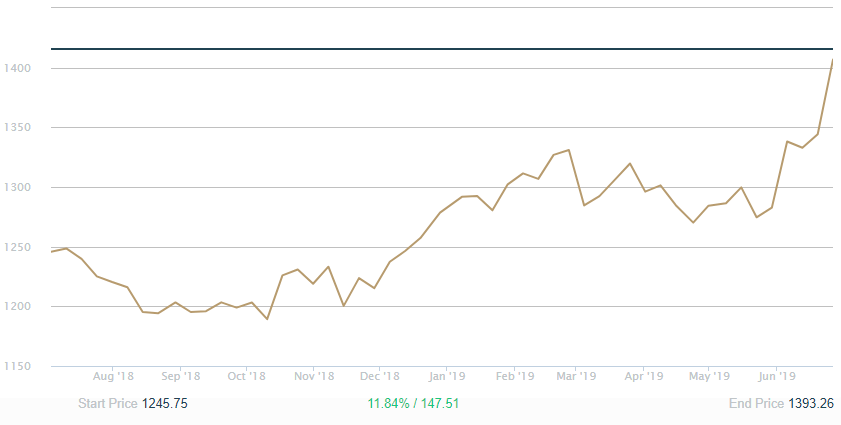Click the Dec '18 axis label

coord(380,376)
